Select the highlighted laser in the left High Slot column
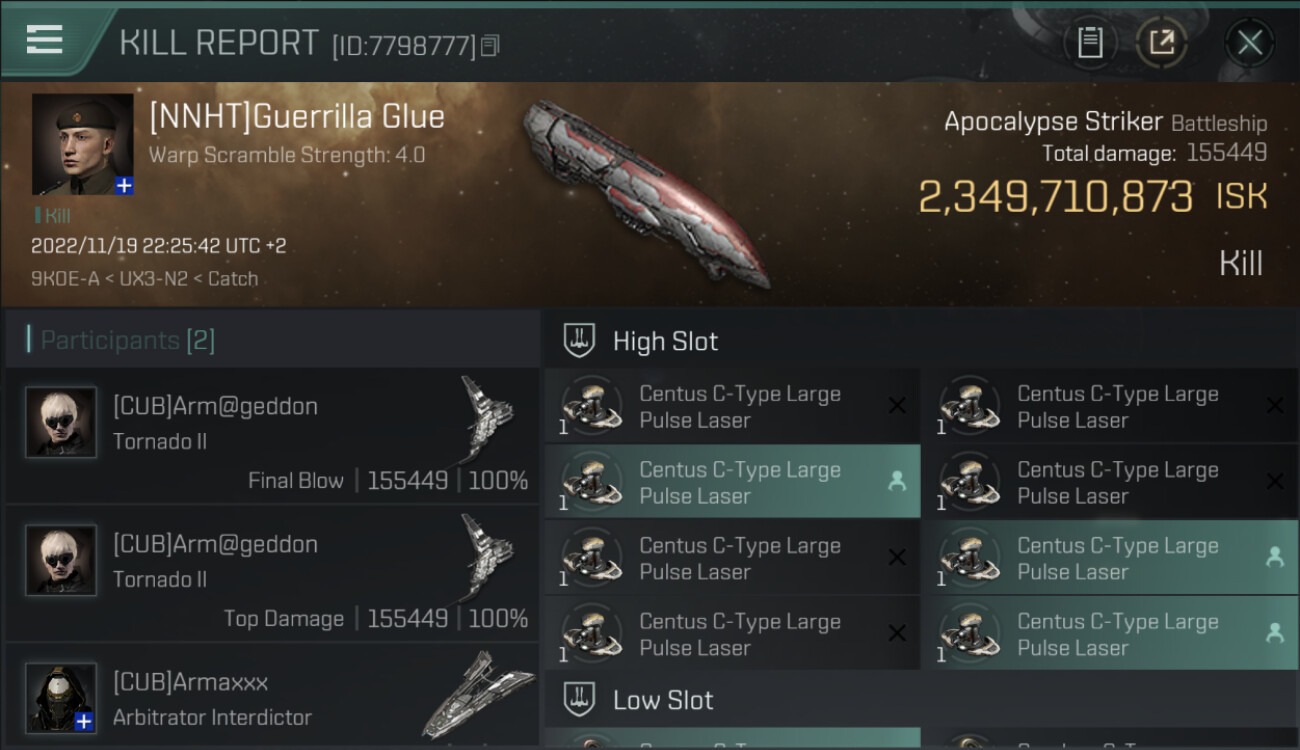The image size is (1300, 750). tap(732, 482)
